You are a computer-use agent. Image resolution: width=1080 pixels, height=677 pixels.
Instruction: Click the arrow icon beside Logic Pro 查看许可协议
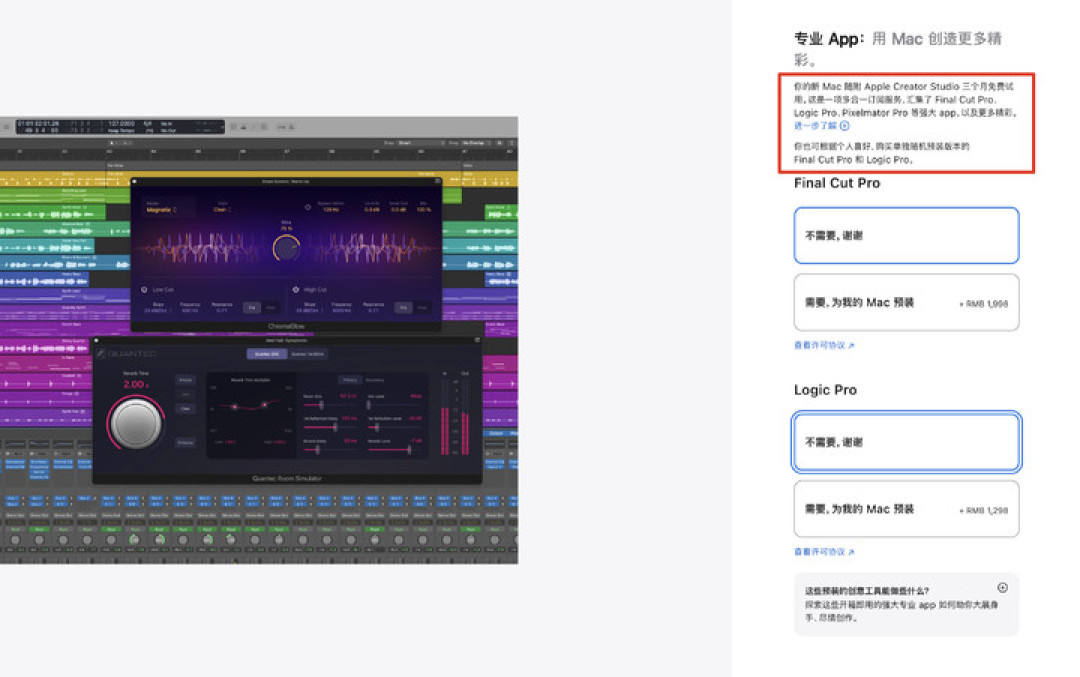tap(851, 552)
